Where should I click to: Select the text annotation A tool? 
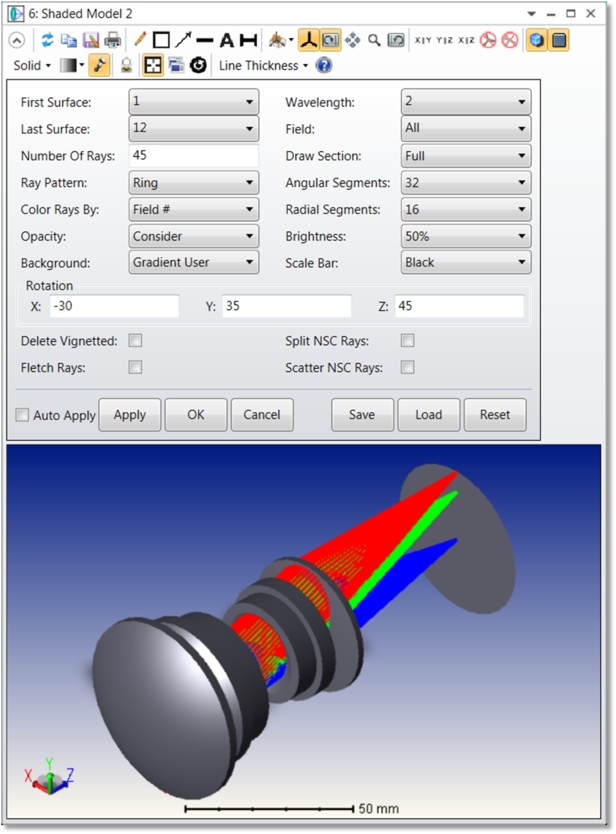click(x=227, y=40)
